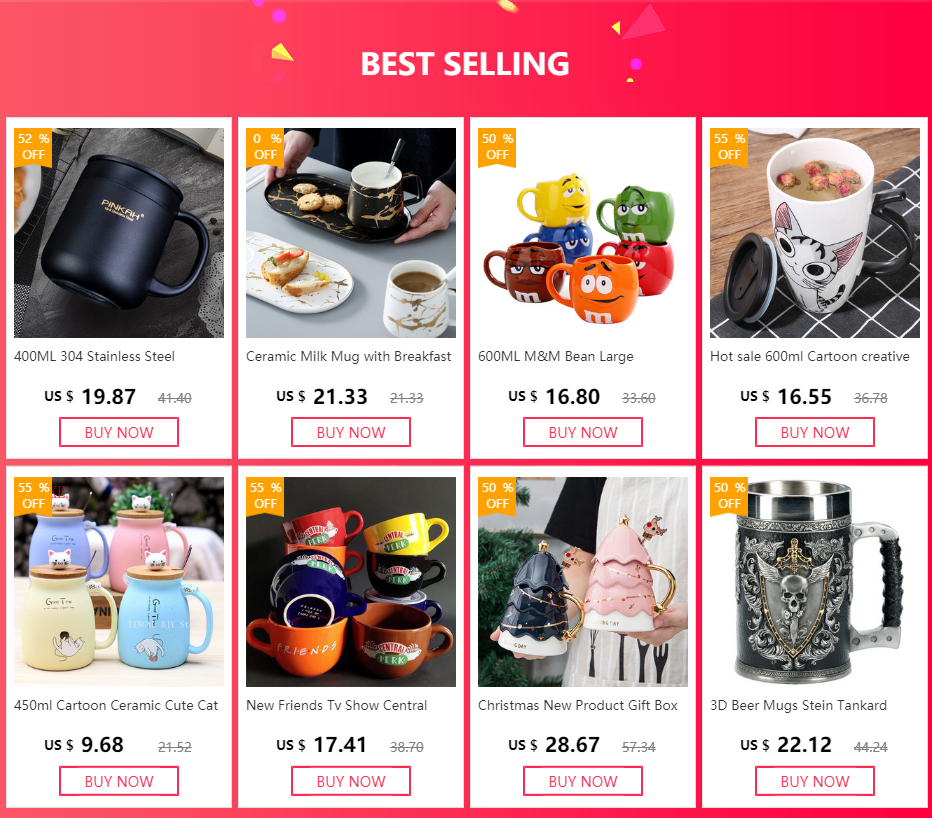This screenshot has width=932, height=818.
Task: Open the Christmas New Product Gift Box title
Action: (x=578, y=705)
